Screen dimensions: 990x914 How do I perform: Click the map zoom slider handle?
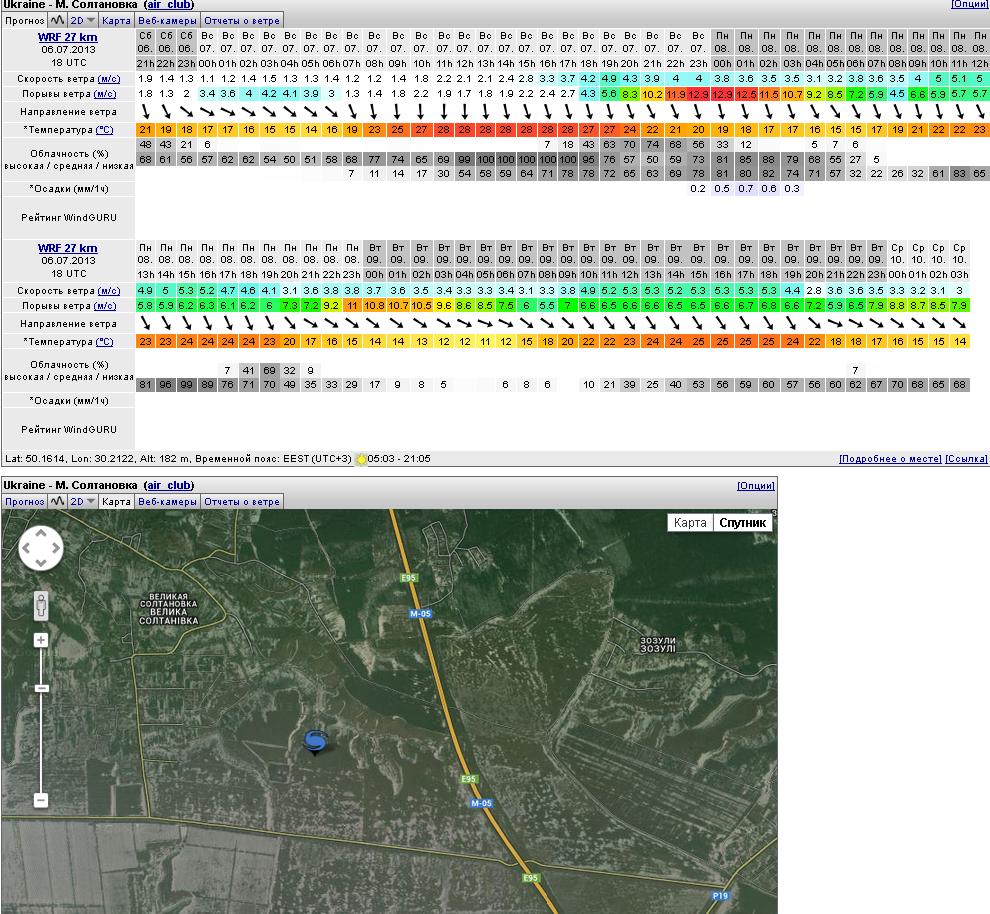[x=41, y=688]
